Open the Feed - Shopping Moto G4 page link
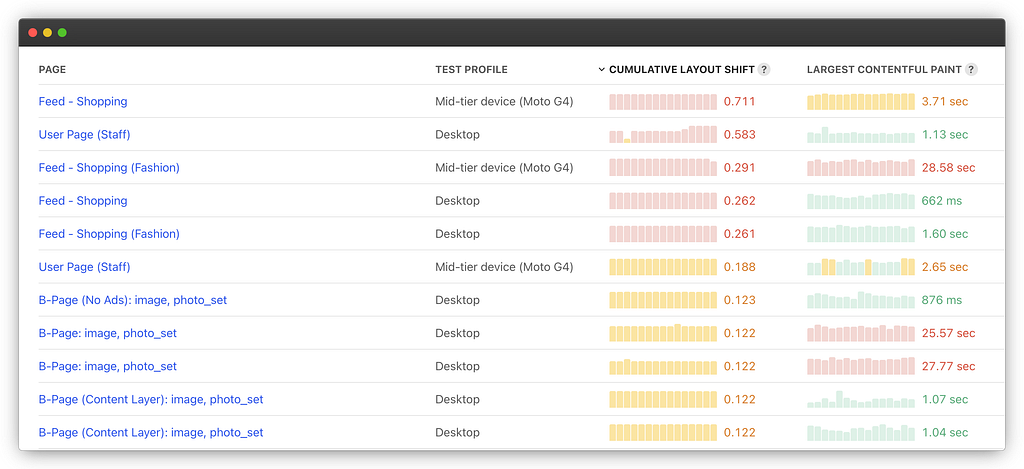This screenshot has width=1024, height=469. point(83,101)
